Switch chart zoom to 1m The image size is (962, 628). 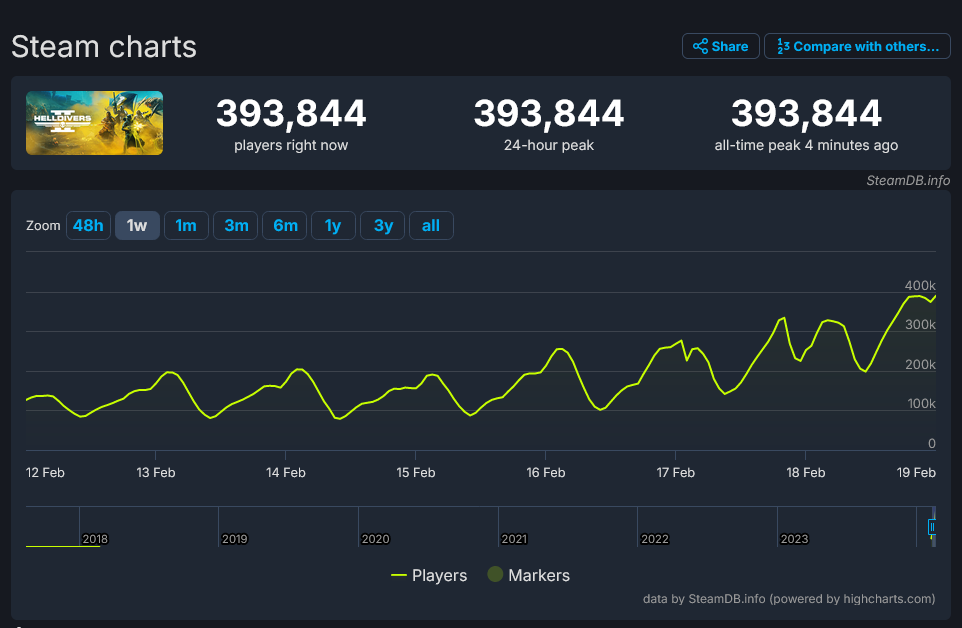(x=186, y=226)
